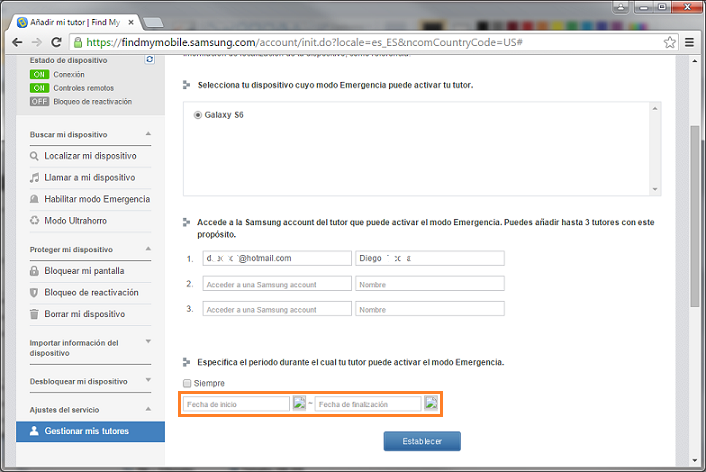Open Localizar mi dispositivo
Image resolution: width=706 pixels, height=472 pixels.
point(90,156)
